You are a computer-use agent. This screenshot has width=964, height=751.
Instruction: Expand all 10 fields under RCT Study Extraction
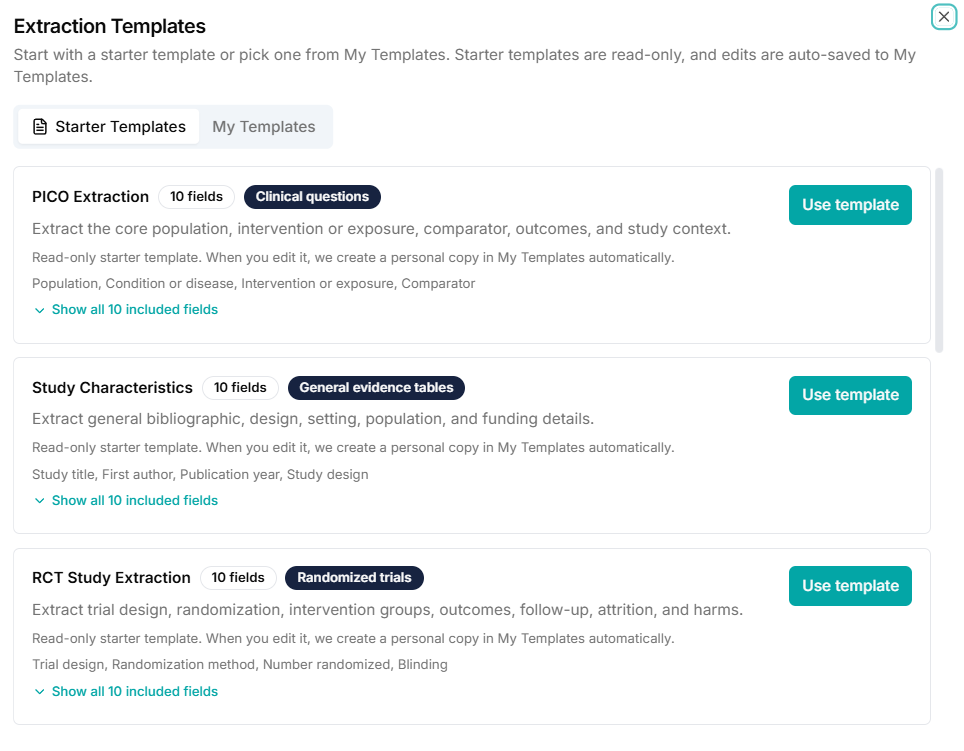coord(135,691)
